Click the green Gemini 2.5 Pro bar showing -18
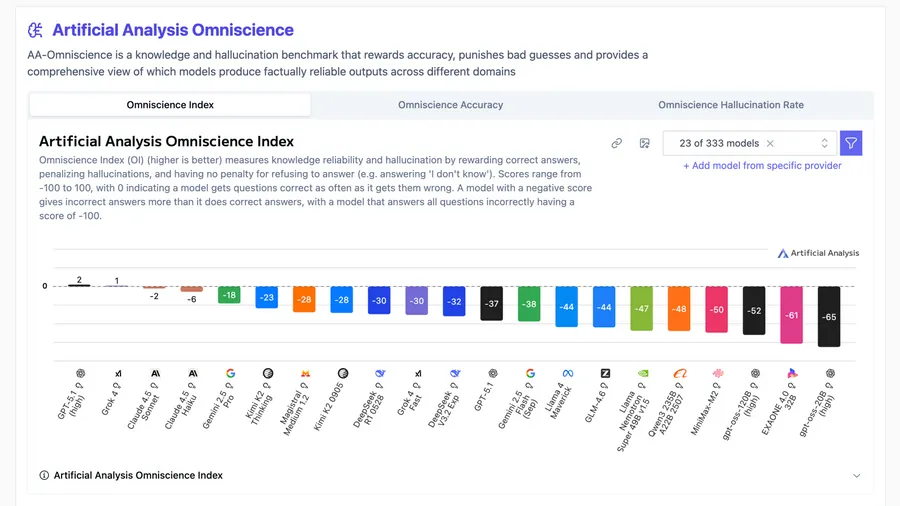The image size is (900, 506). click(229, 295)
